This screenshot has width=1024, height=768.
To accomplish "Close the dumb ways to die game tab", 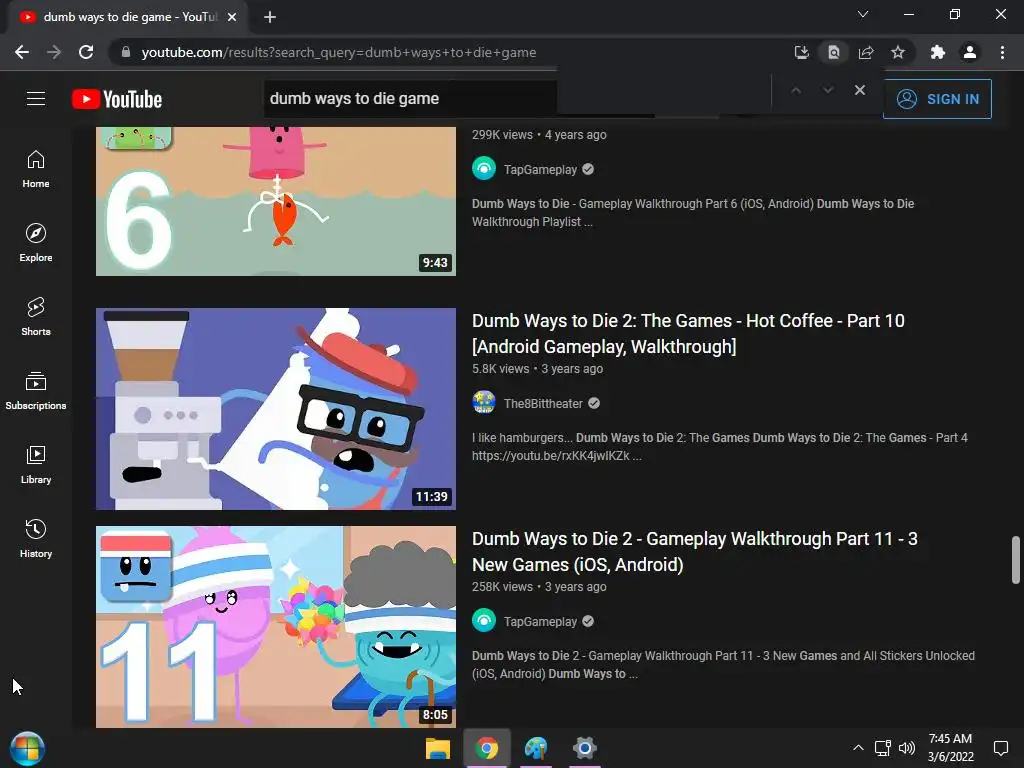I will point(232,17).
